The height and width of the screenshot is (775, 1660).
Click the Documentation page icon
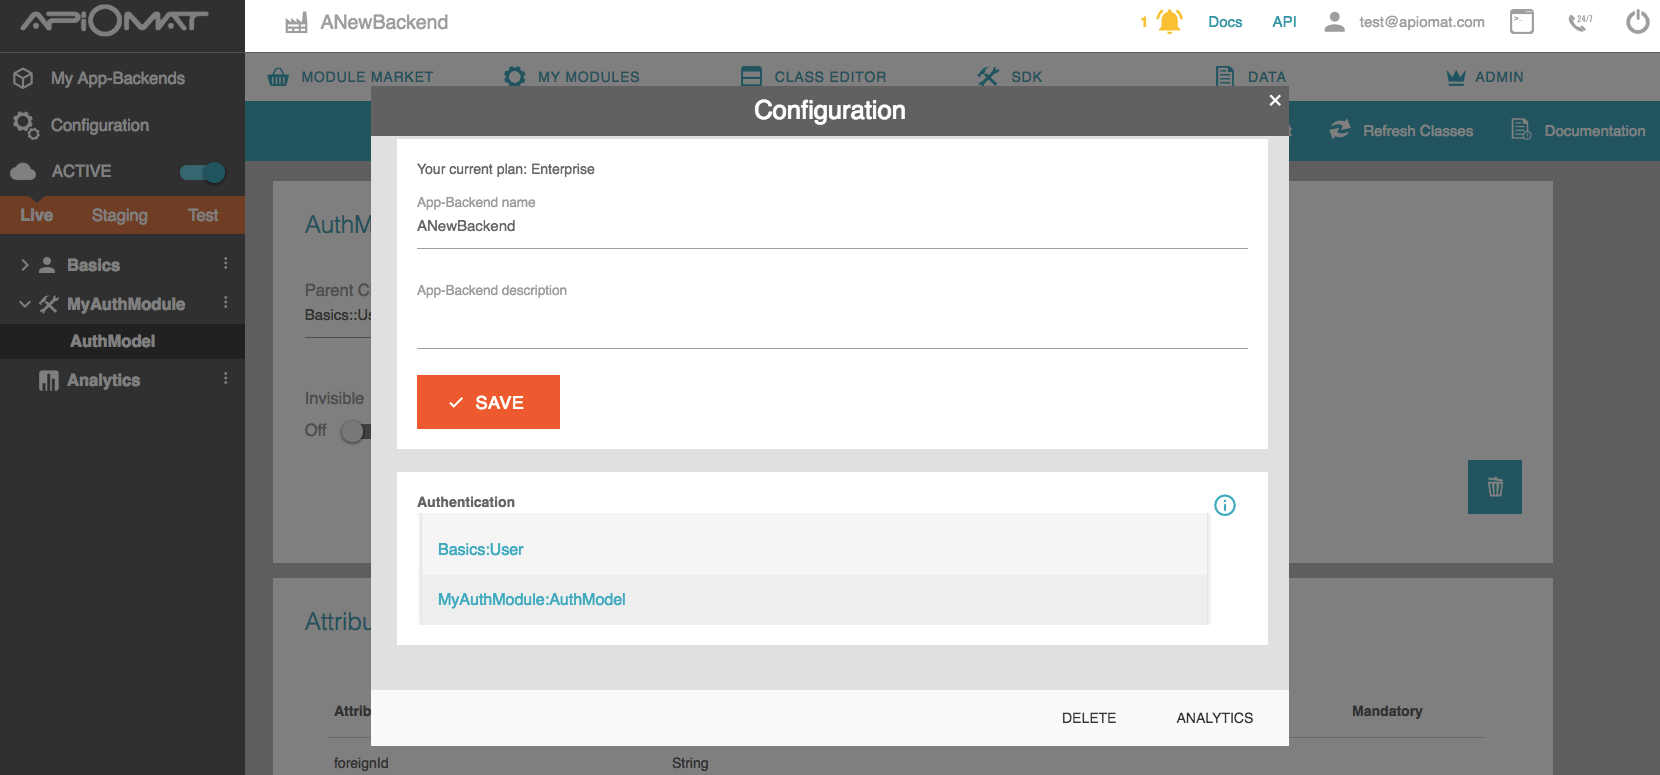click(1521, 130)
